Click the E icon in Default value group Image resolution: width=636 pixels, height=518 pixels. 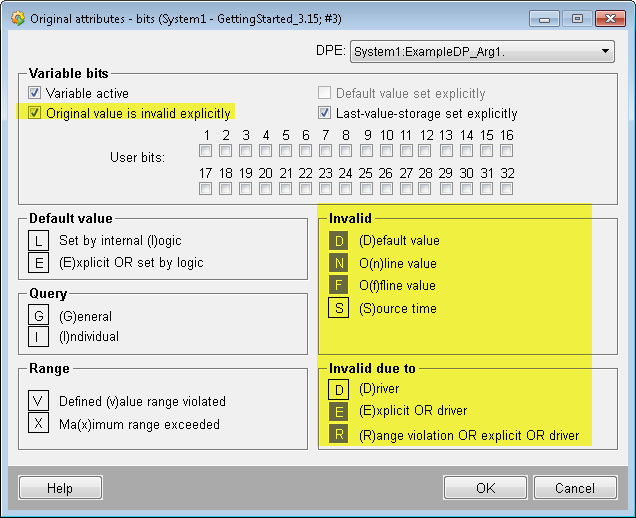coord(40,262)
